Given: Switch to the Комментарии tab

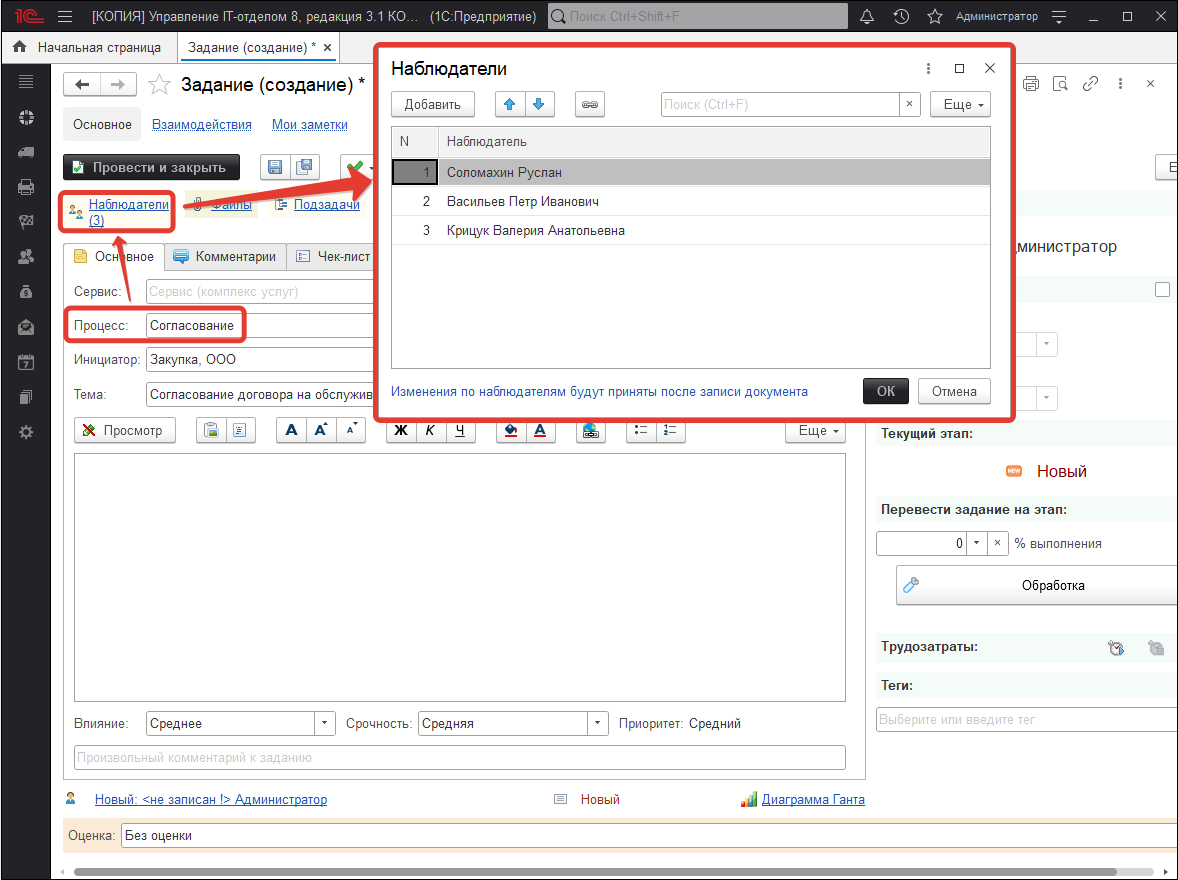Looking at the screenshot, I should click(225, 257).
